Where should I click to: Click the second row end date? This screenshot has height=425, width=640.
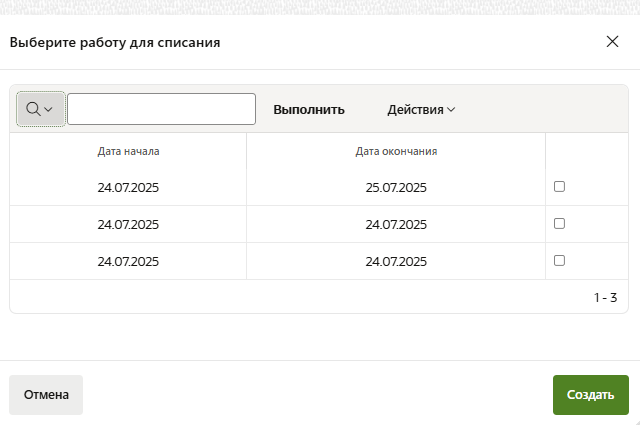click(x=396, y=224)
